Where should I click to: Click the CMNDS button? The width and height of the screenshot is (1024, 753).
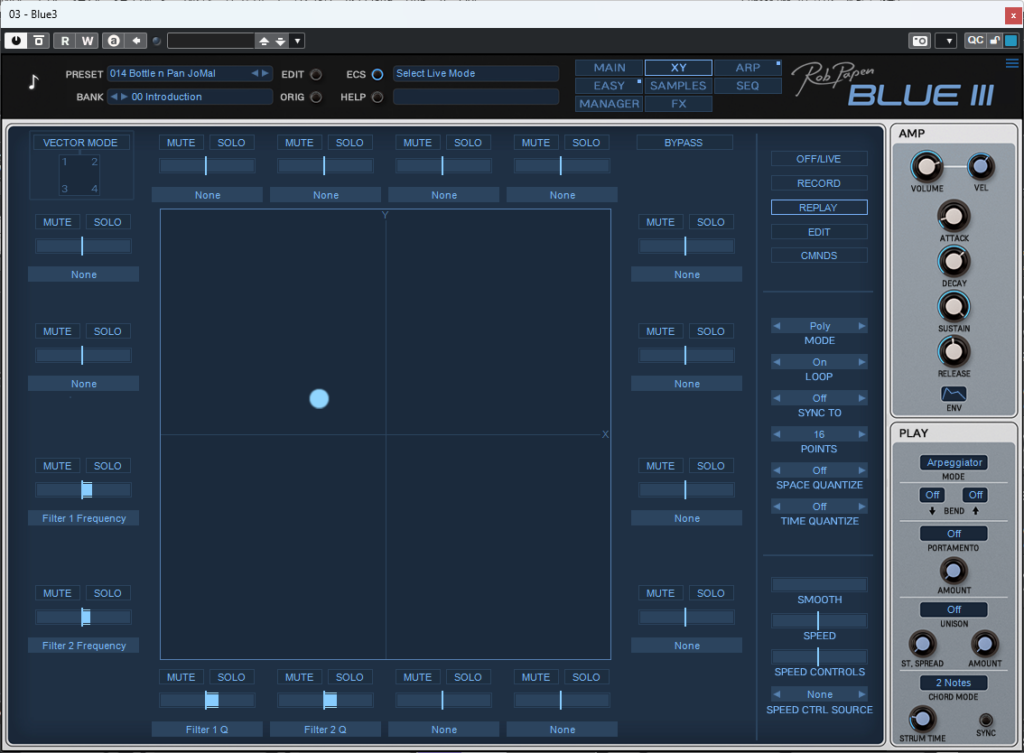[818, 255]
